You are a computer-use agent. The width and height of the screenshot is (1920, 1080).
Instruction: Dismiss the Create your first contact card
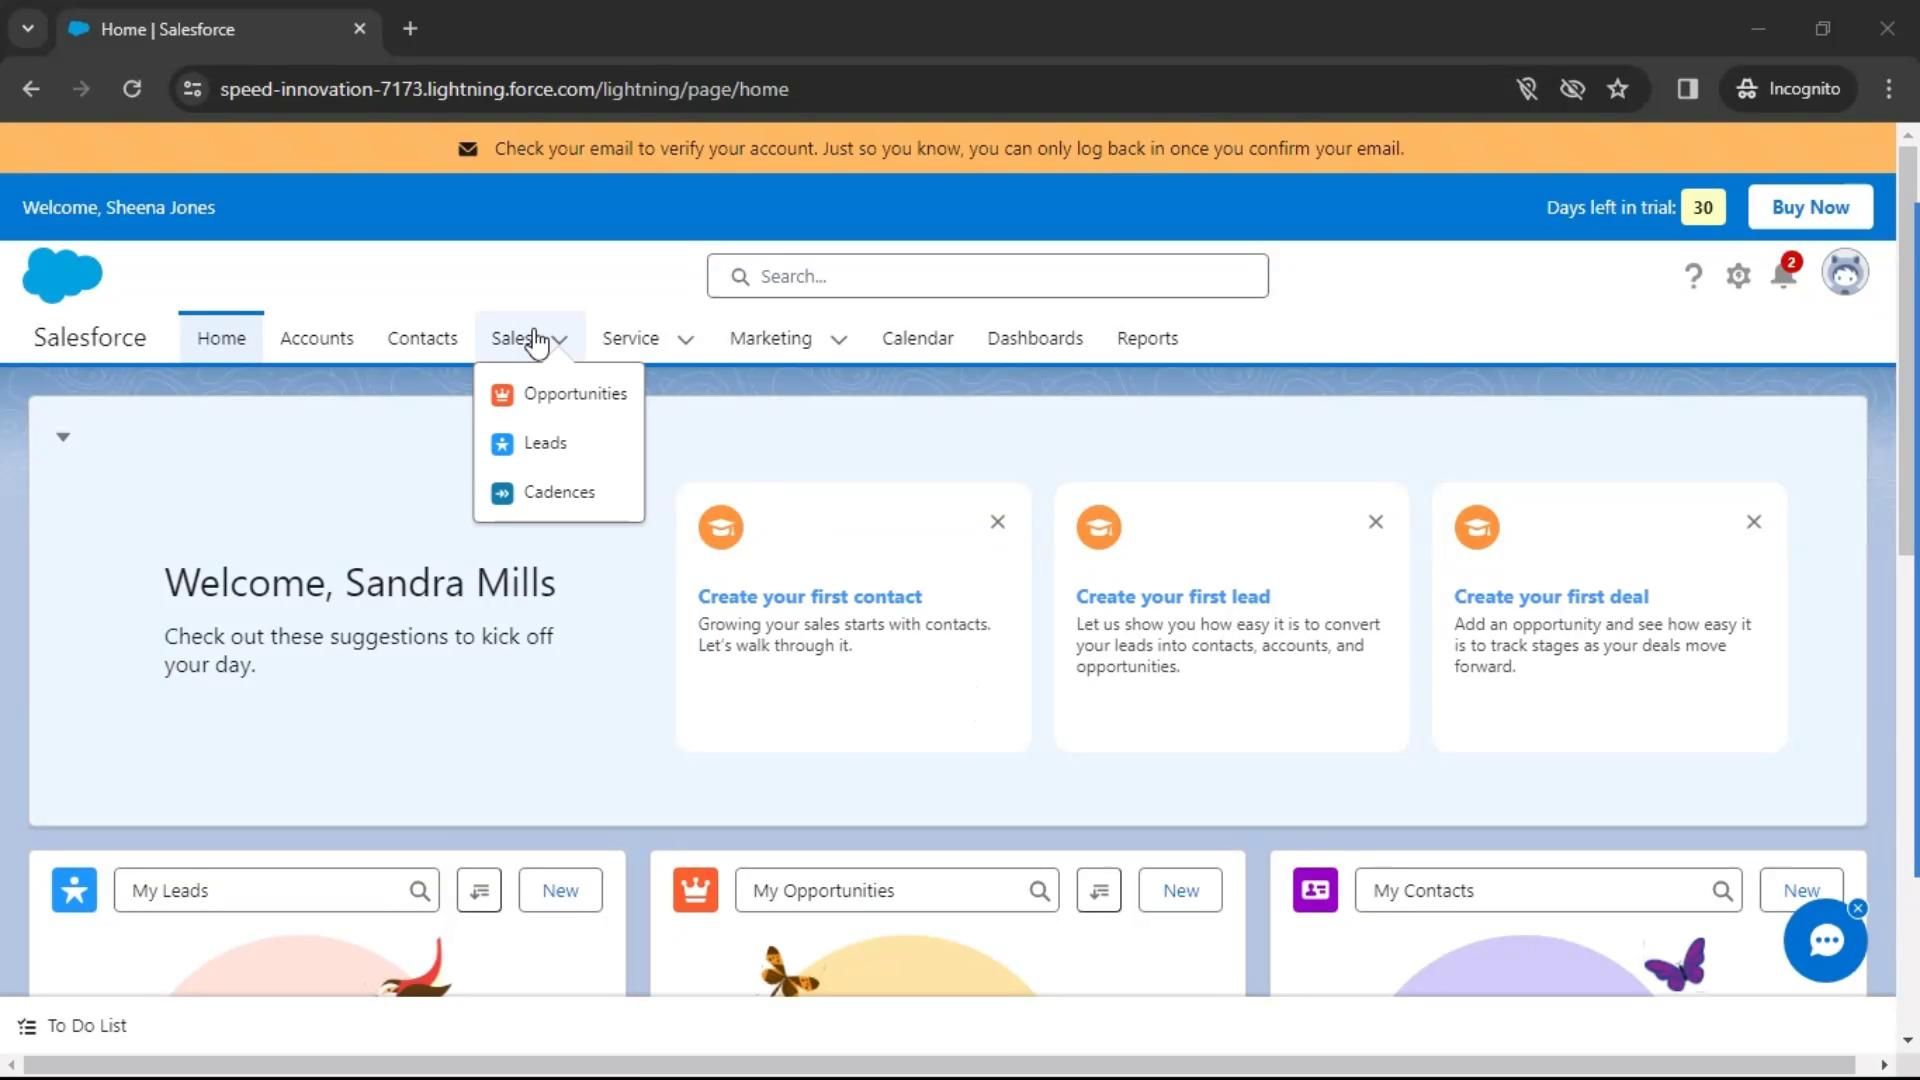998,522
